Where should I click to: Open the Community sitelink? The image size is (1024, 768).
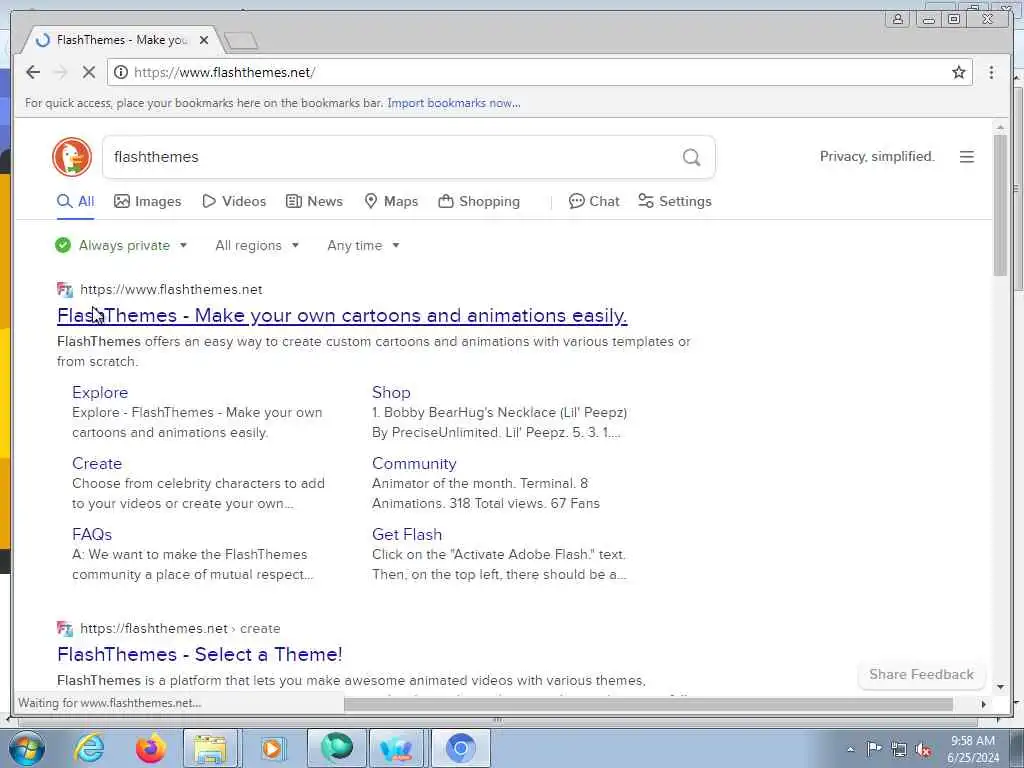click(x=414, y=464)
